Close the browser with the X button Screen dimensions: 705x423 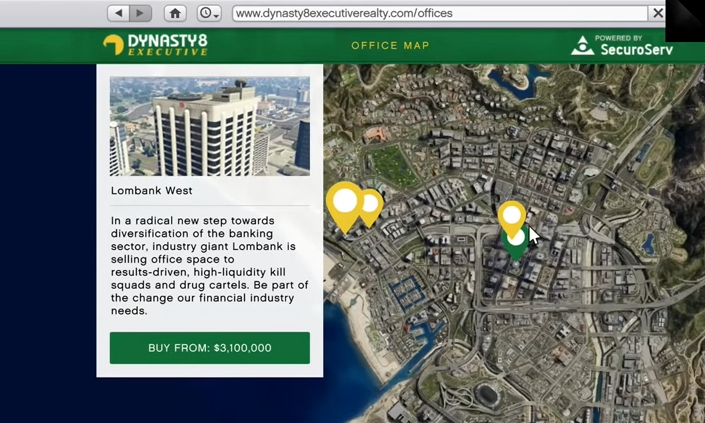pyautogui.click(x=657, y=13)
